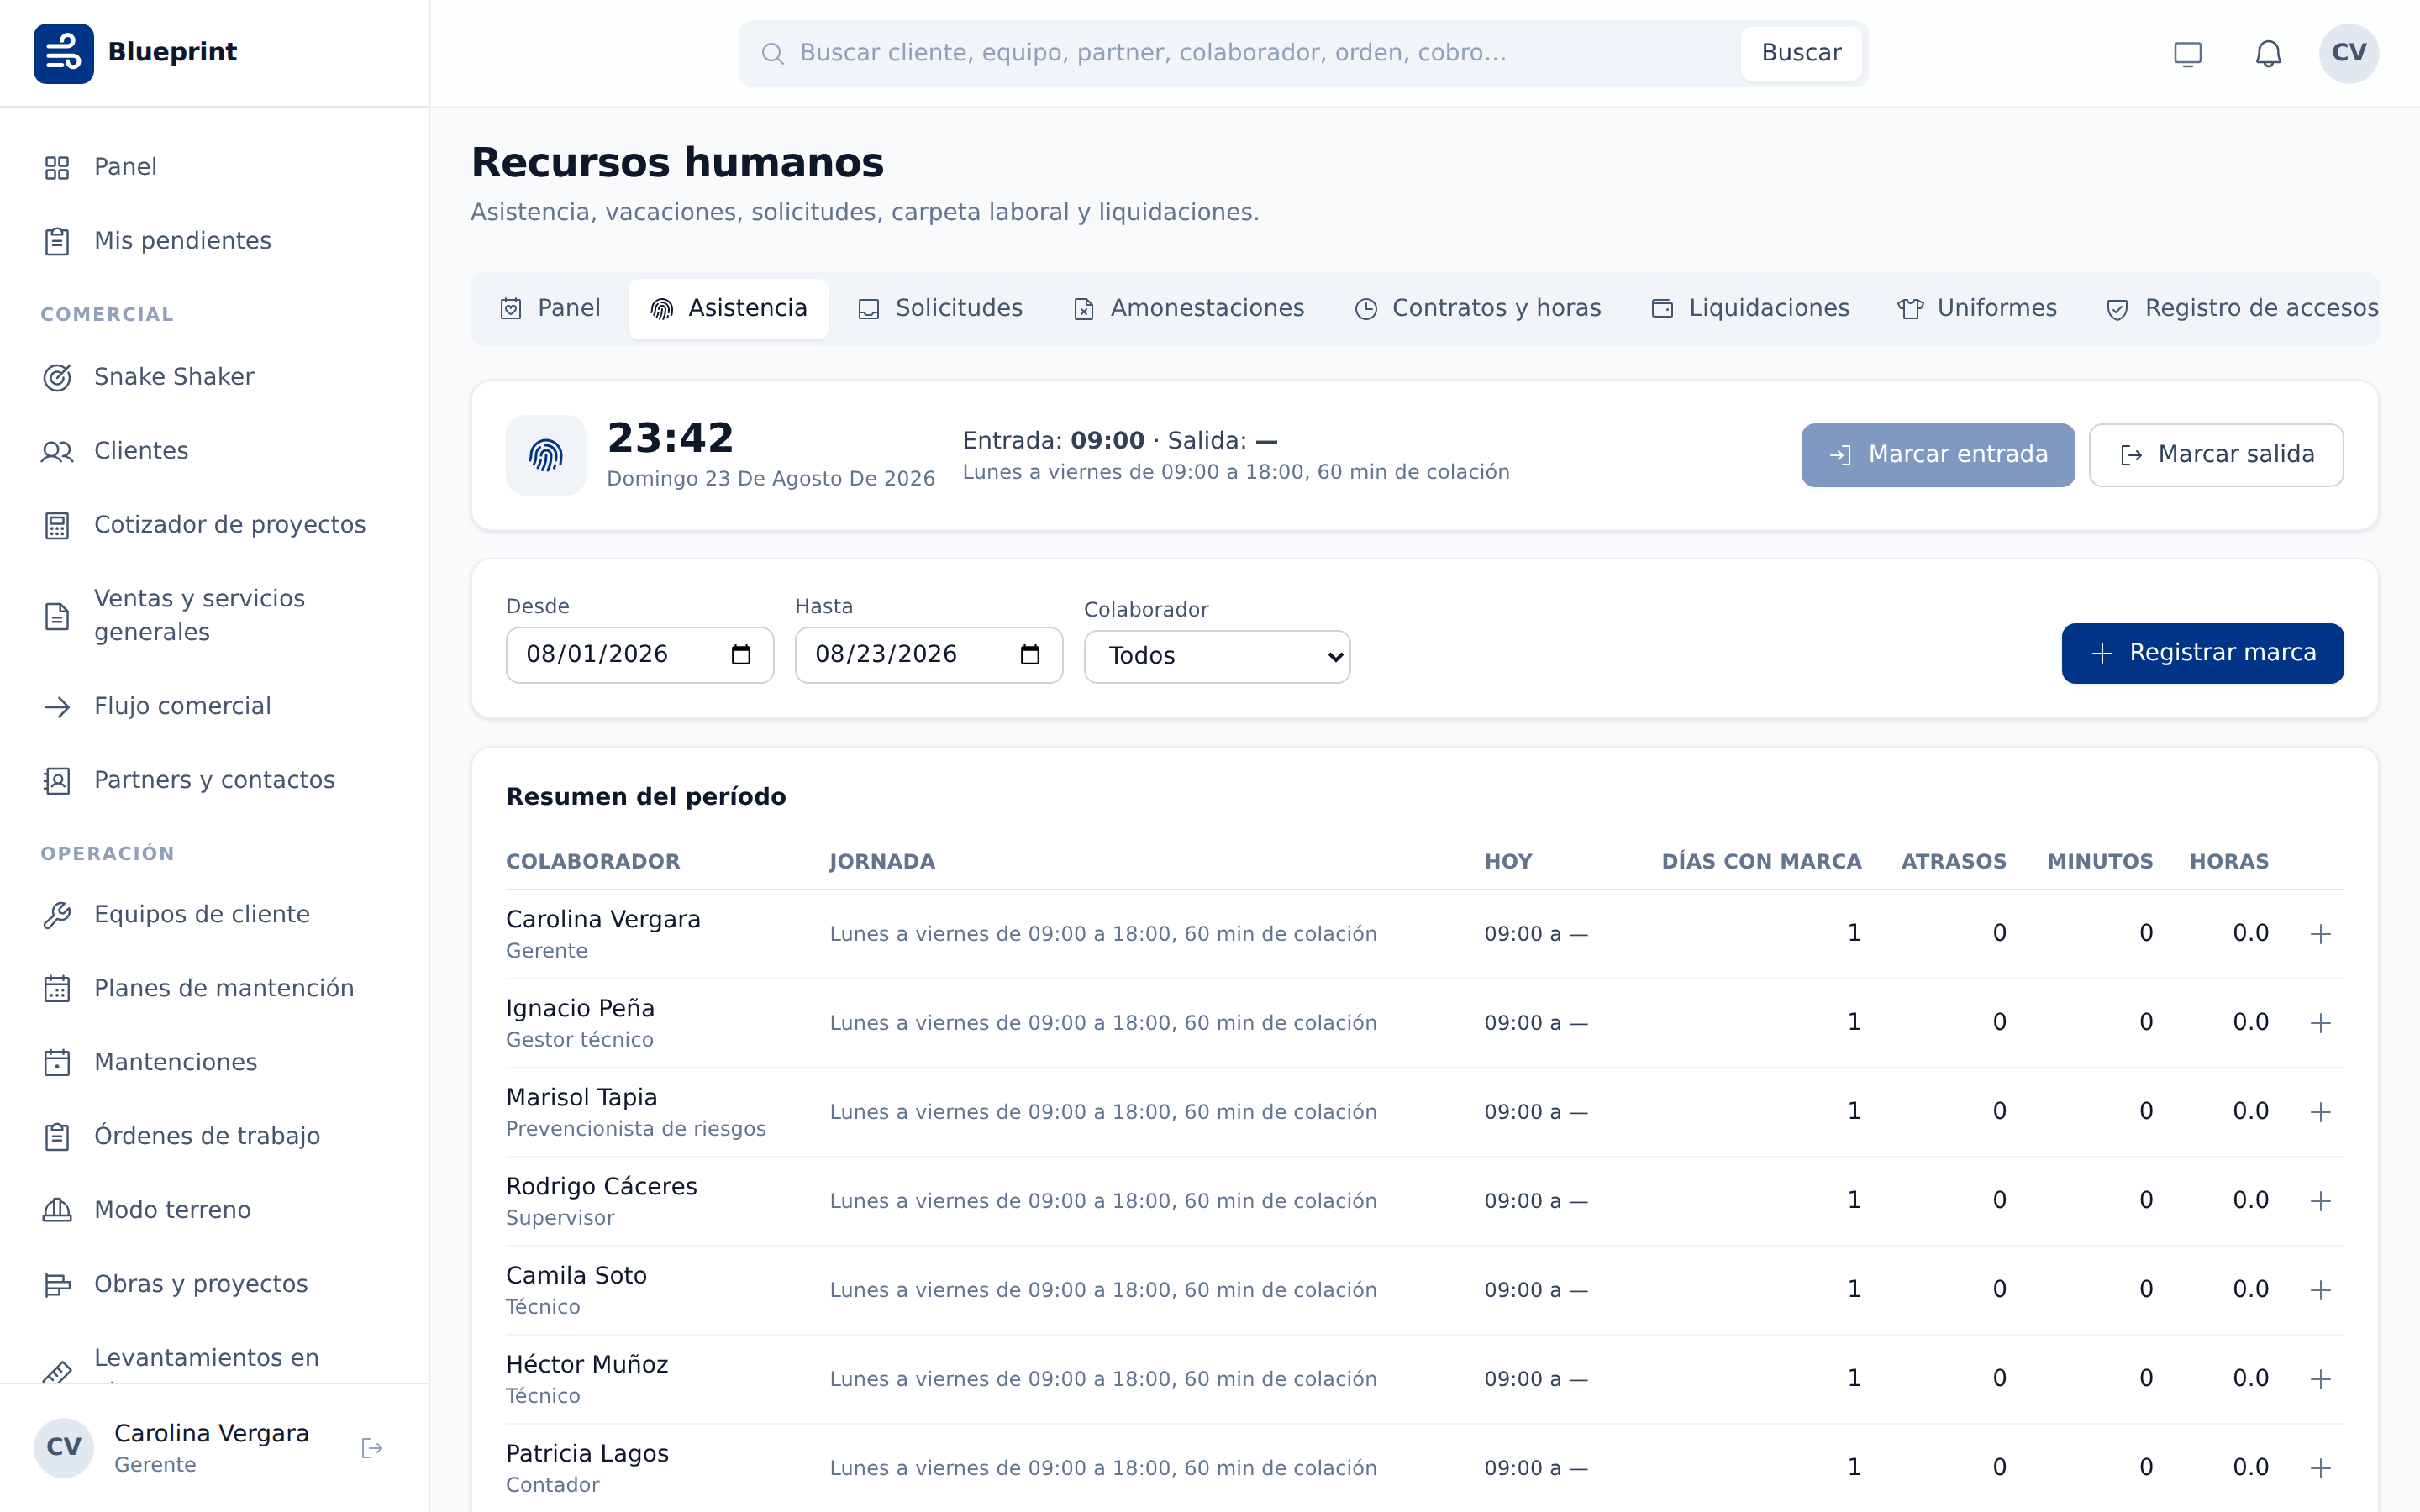Open Ventas y servicios generales
The image size is (2420, 1512).
coord(214,616)
